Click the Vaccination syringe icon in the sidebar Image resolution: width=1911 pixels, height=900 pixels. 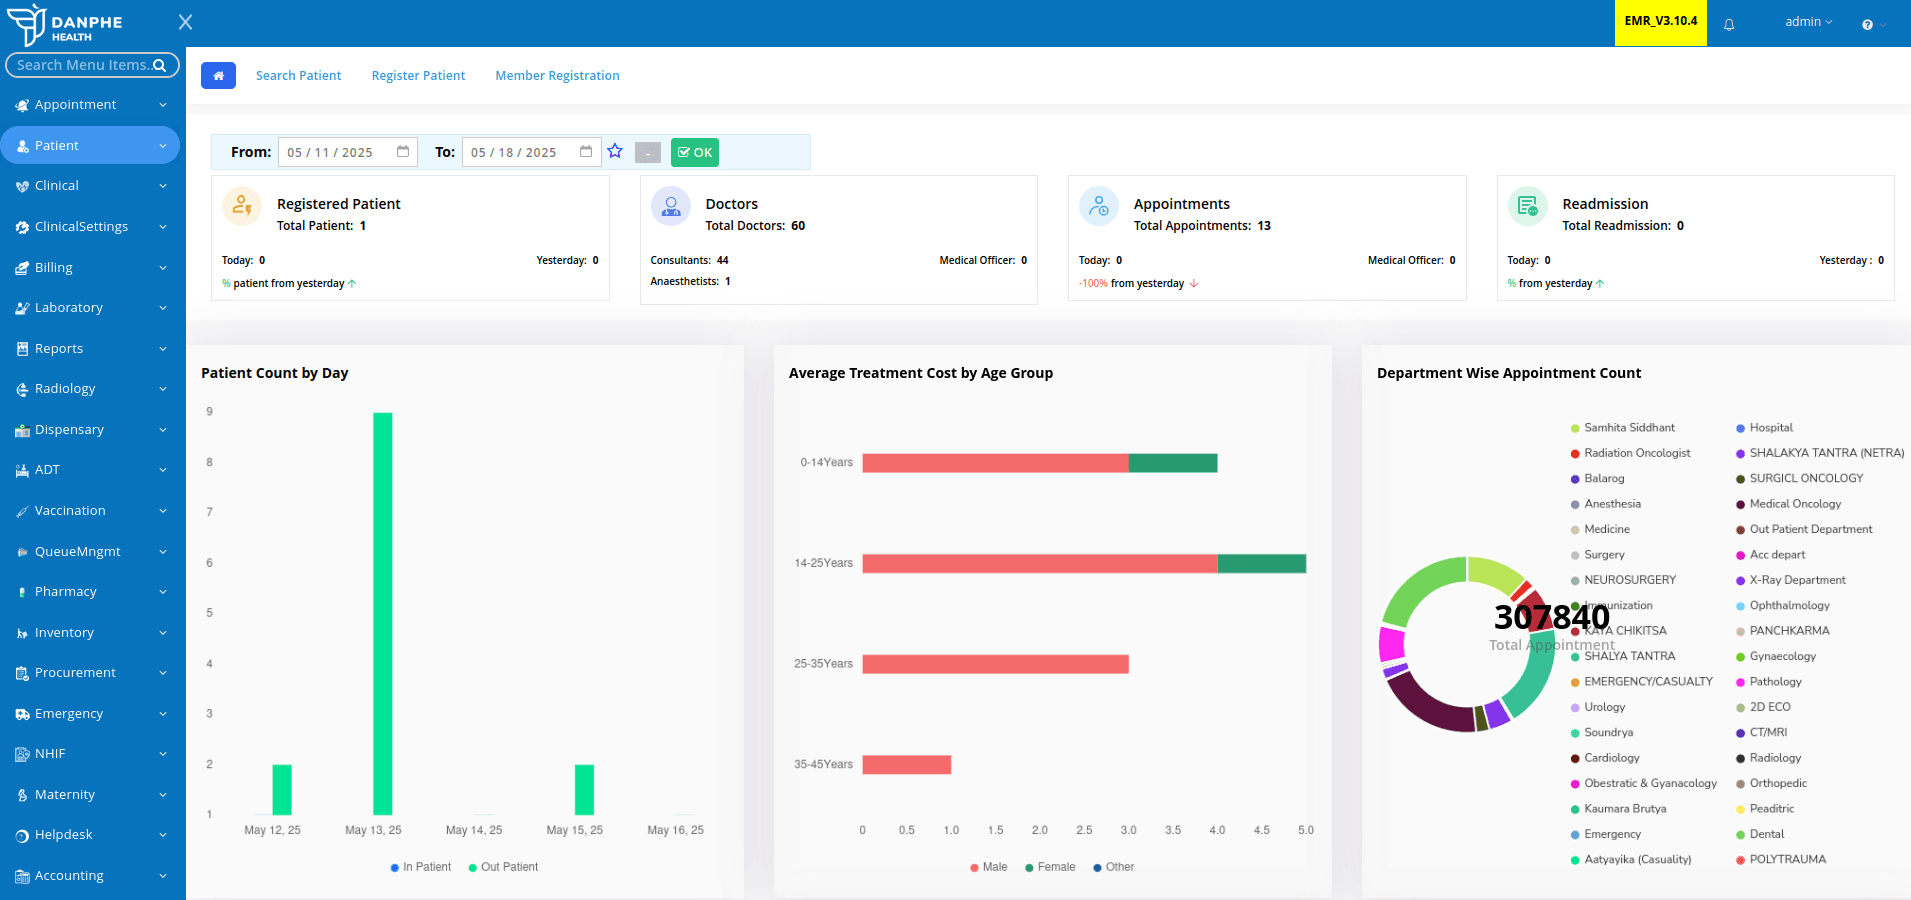[22, 511]
